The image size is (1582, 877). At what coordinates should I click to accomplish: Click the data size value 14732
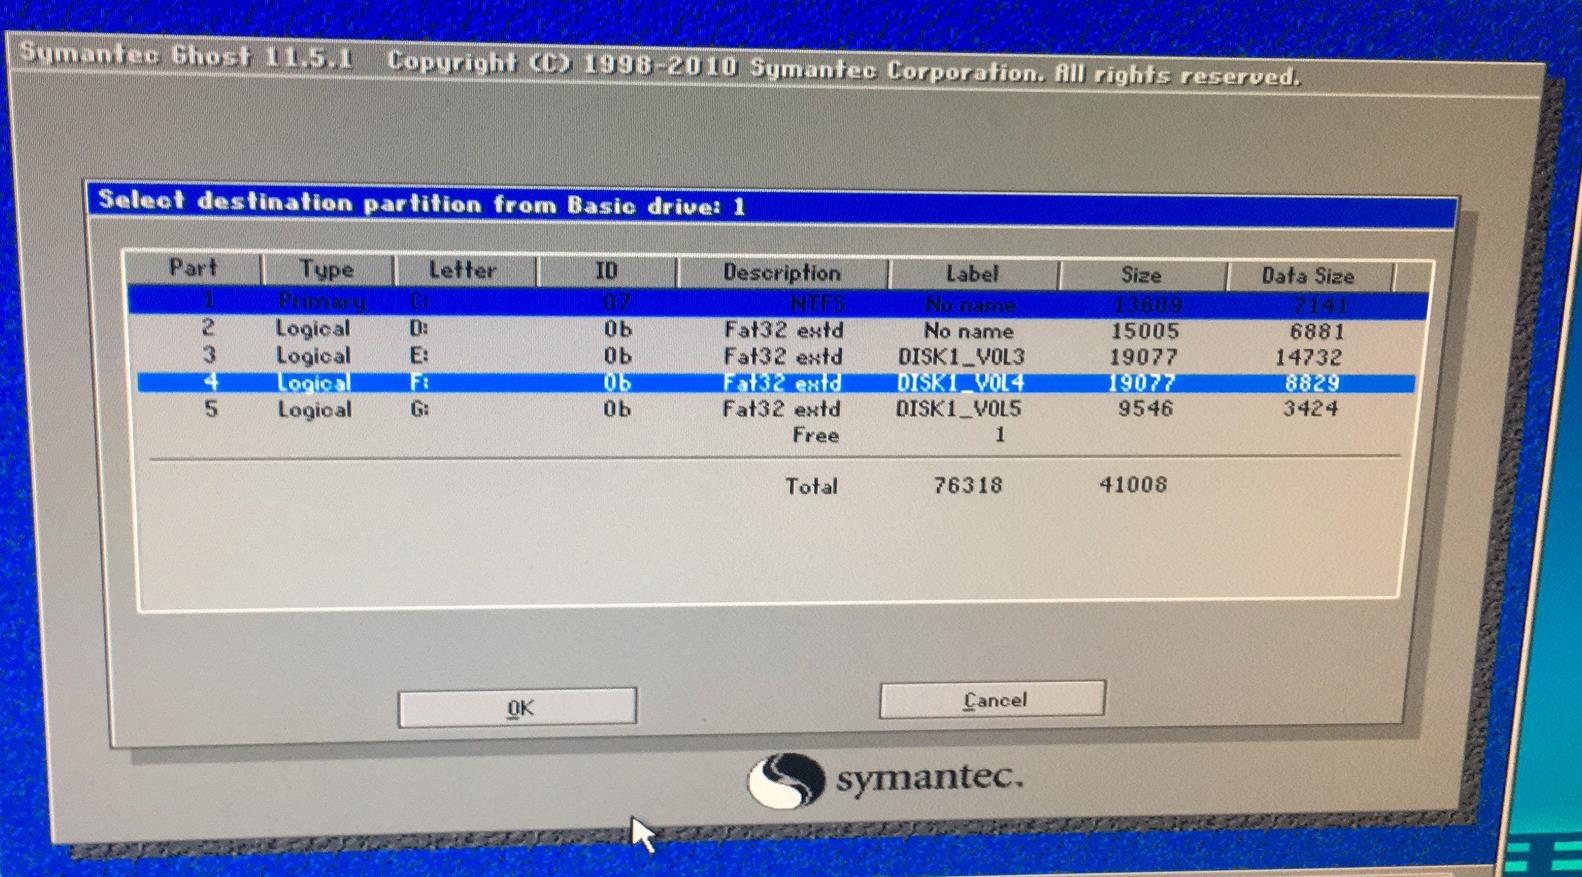pyautogui.click(x=1308, y=357)
